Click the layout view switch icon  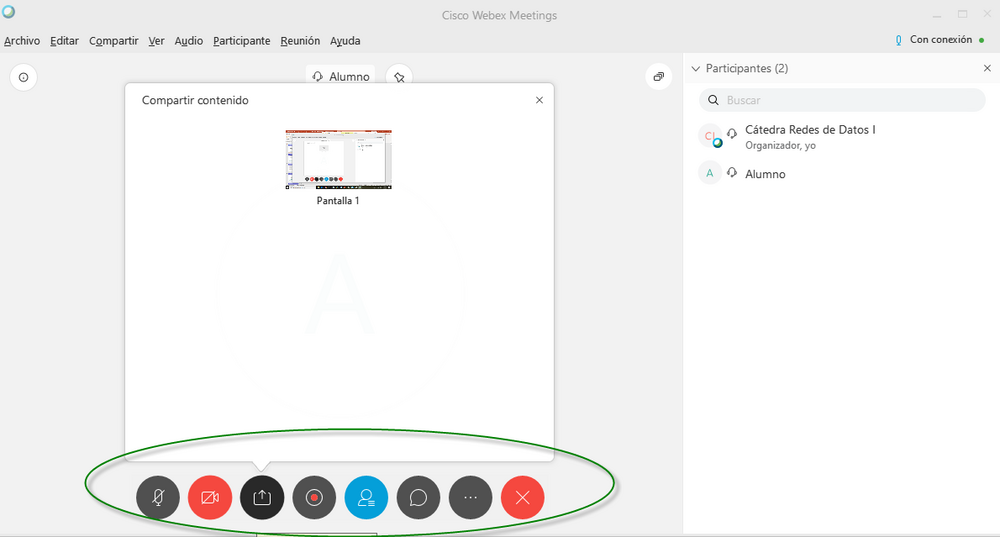click(x=659, y=77)
